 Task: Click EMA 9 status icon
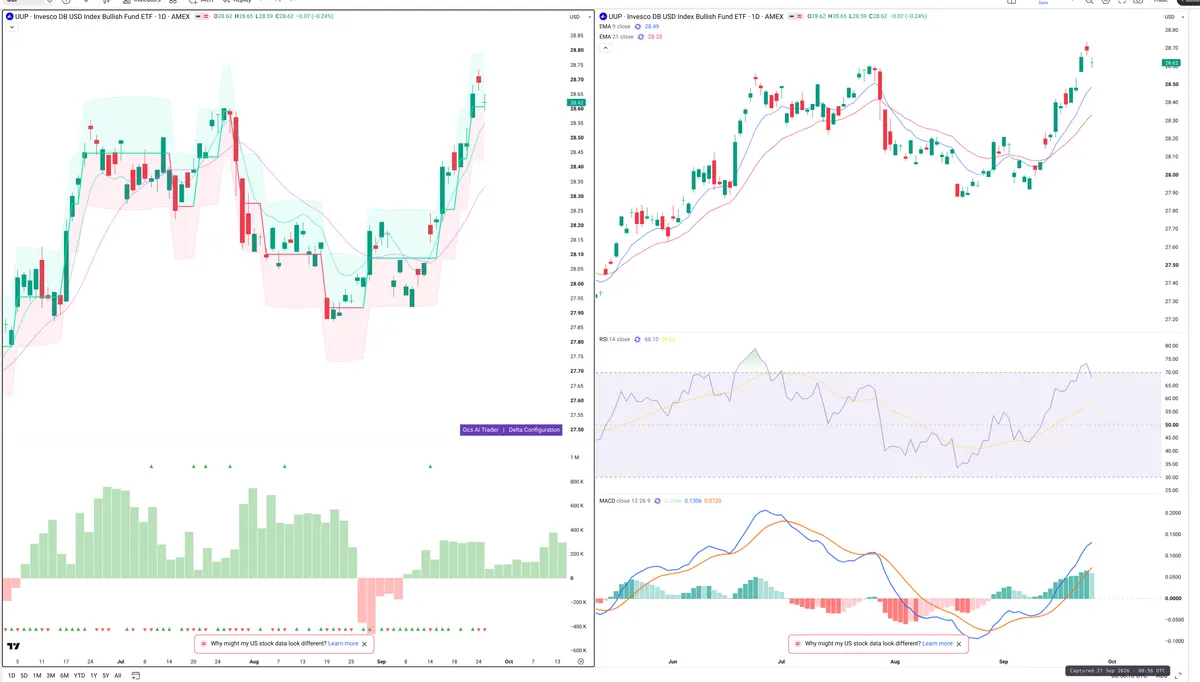click(639, 27)
